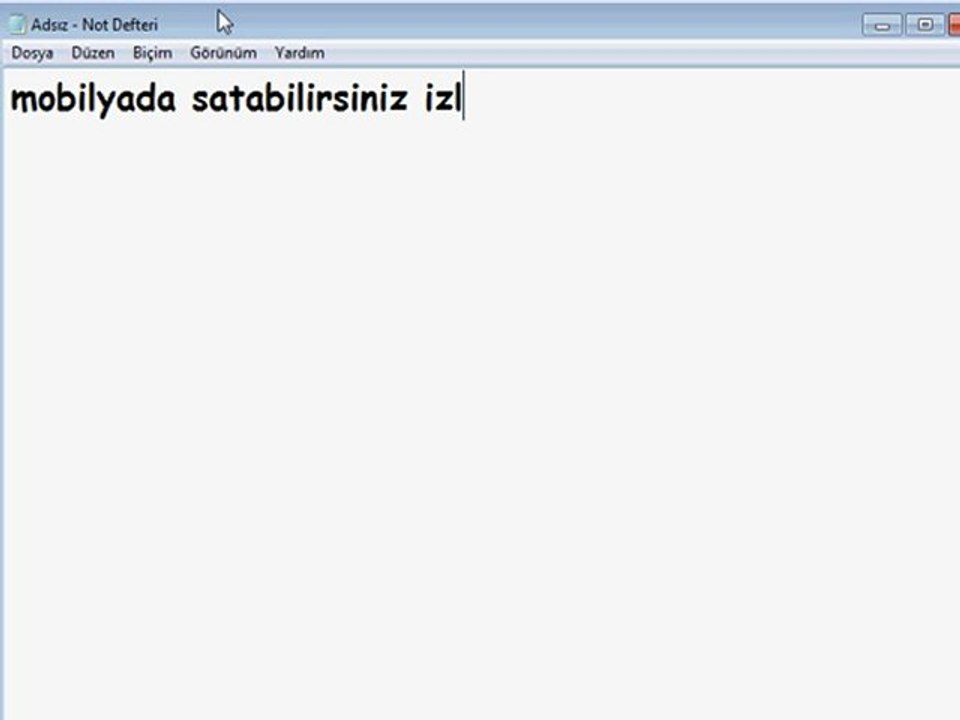Place cursor inside the word 'mobilyada'
960x720 pixels.
pyautogui.click(x=93, y=99)
